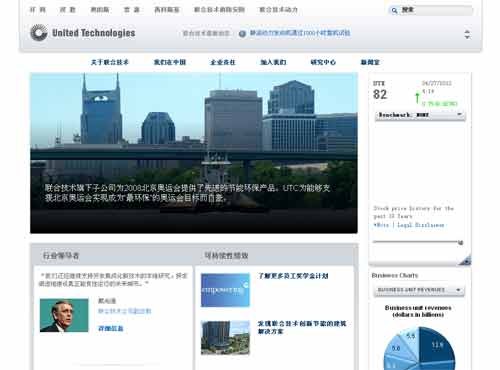Click the Business Charts heading
500x370 pixels.
coord(395,275)
